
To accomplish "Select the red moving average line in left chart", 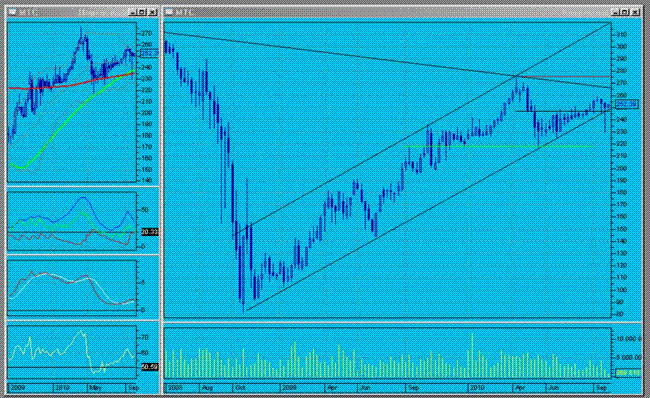I will [70, 84].
